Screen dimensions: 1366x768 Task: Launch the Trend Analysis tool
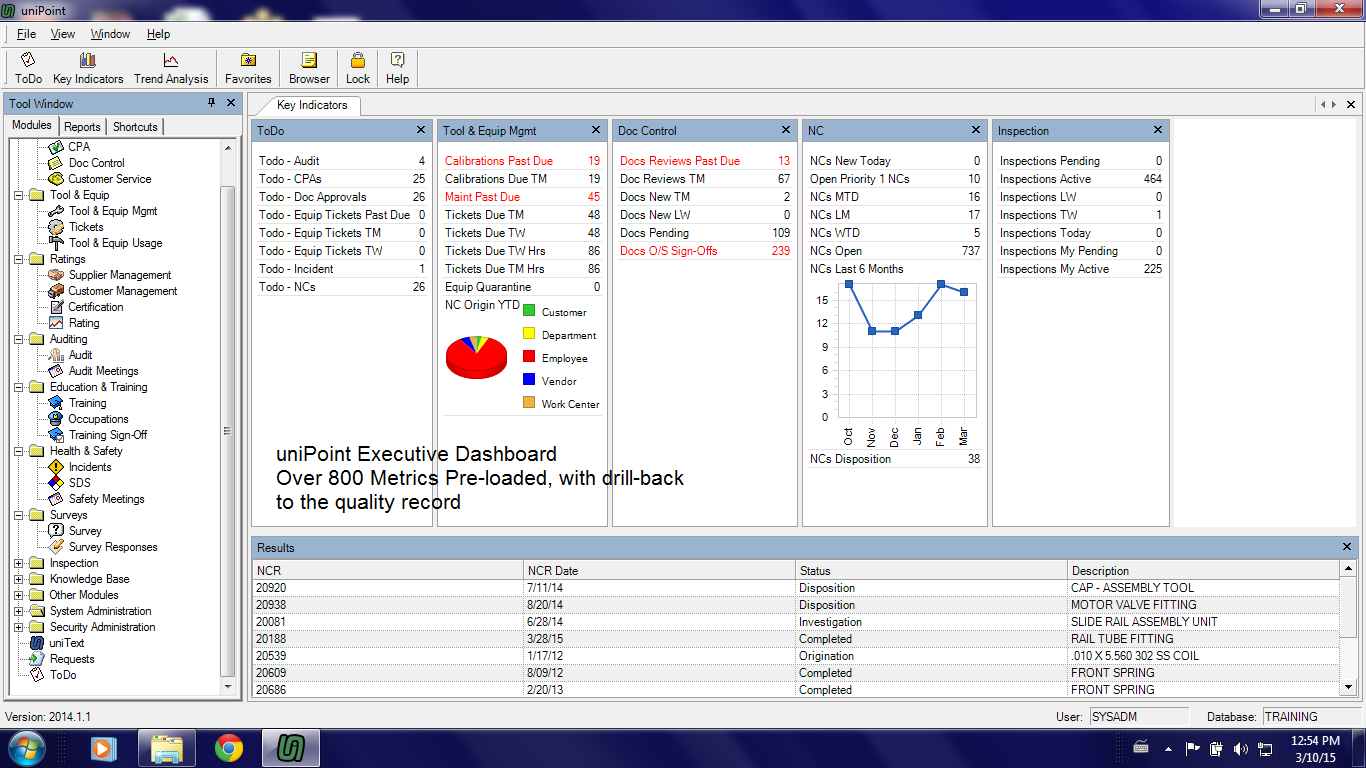(x=171, y=68)
